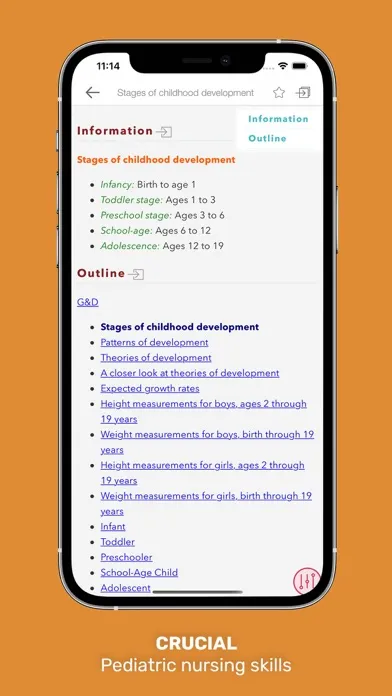Open the G&D link
This screenshot has width=392, height=696.
[x=87, y=302]
